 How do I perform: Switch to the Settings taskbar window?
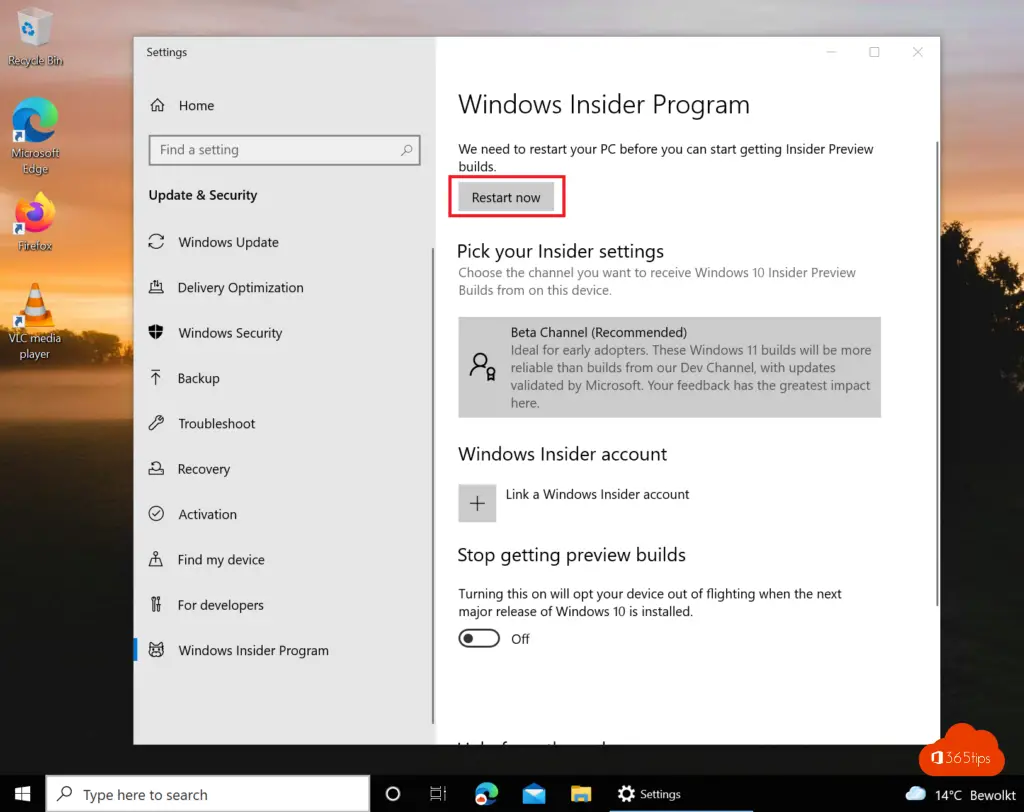pyautogui.click(x=649, y=793)
